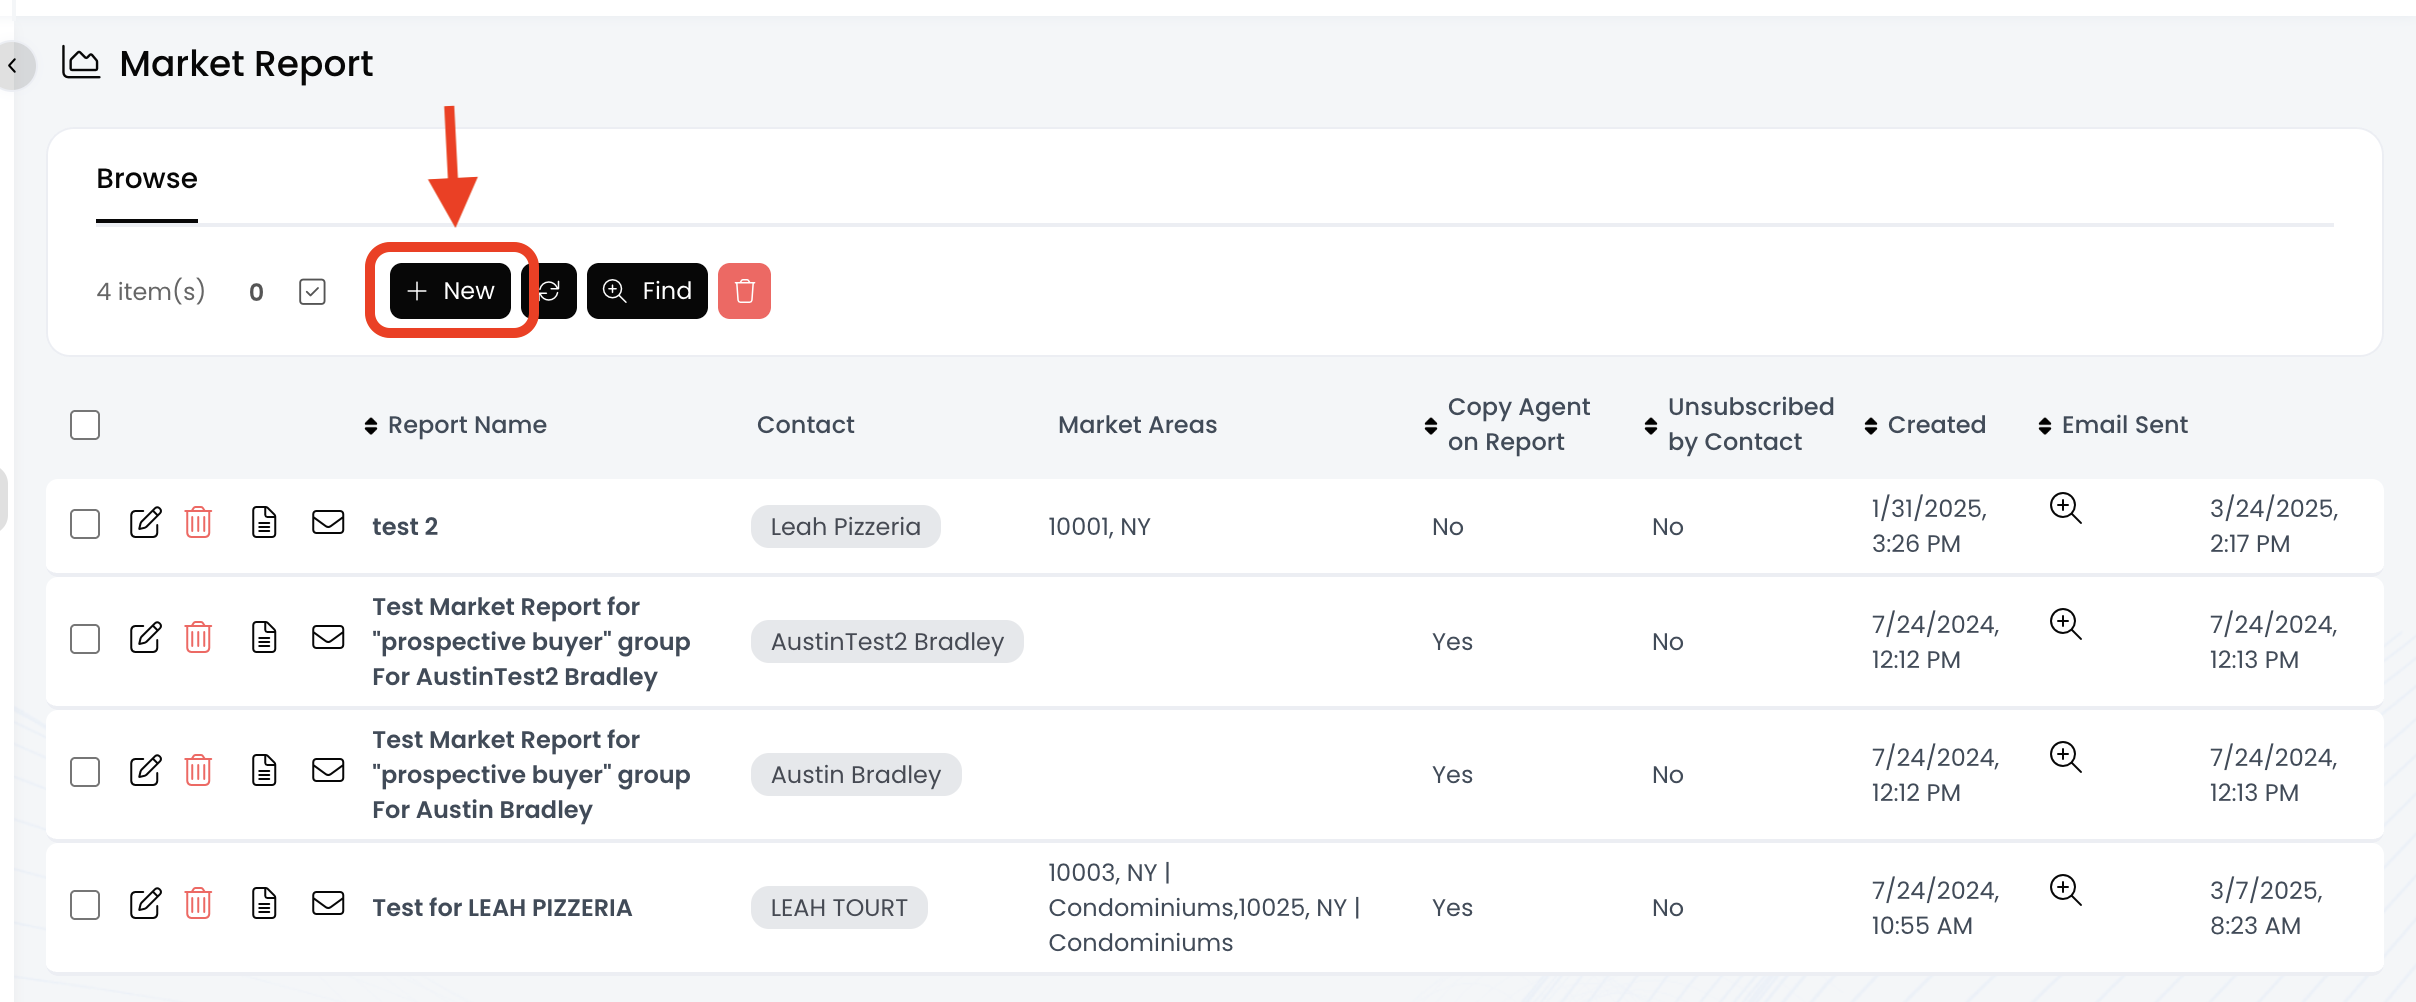Check the header select-all checkbox
Viewport: 2416px width, 1002px height.
(x=85, y=425)
